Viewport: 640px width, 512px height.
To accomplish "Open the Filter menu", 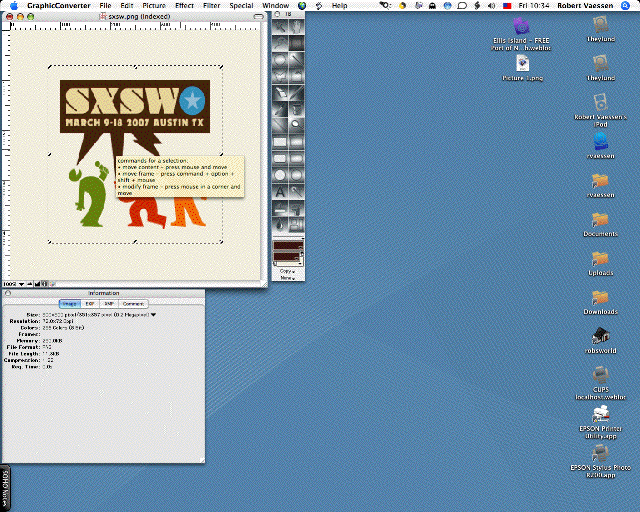I will tap(211, 6).
